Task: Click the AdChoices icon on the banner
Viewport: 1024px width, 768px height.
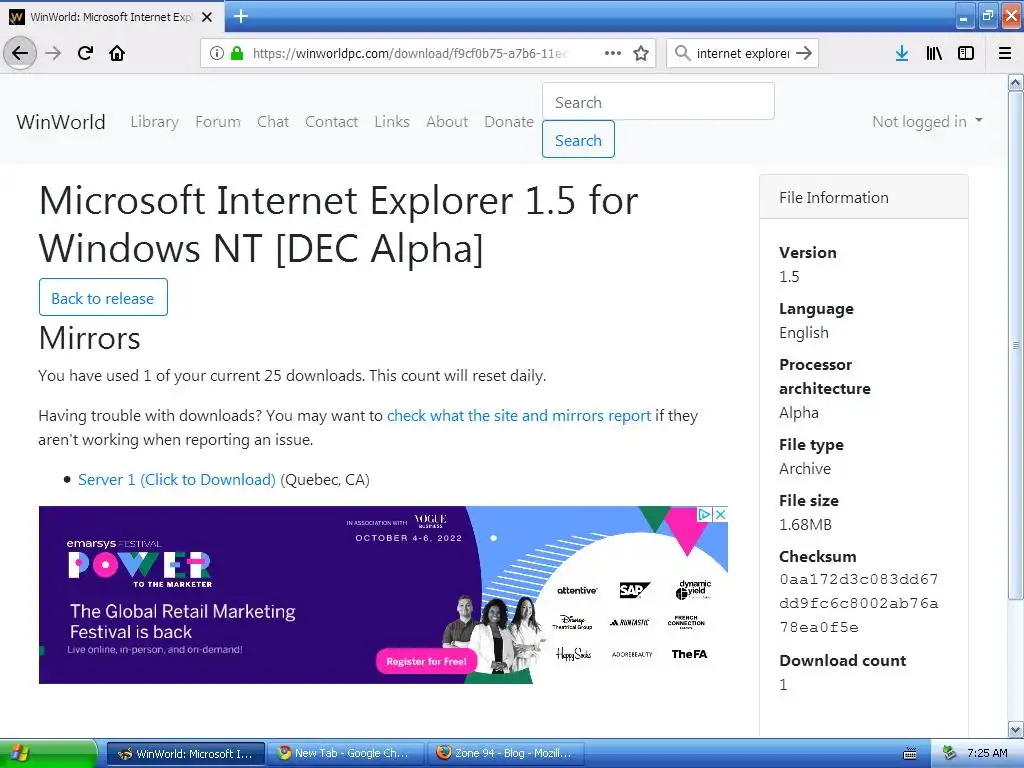Action: [x=705, y=515]
